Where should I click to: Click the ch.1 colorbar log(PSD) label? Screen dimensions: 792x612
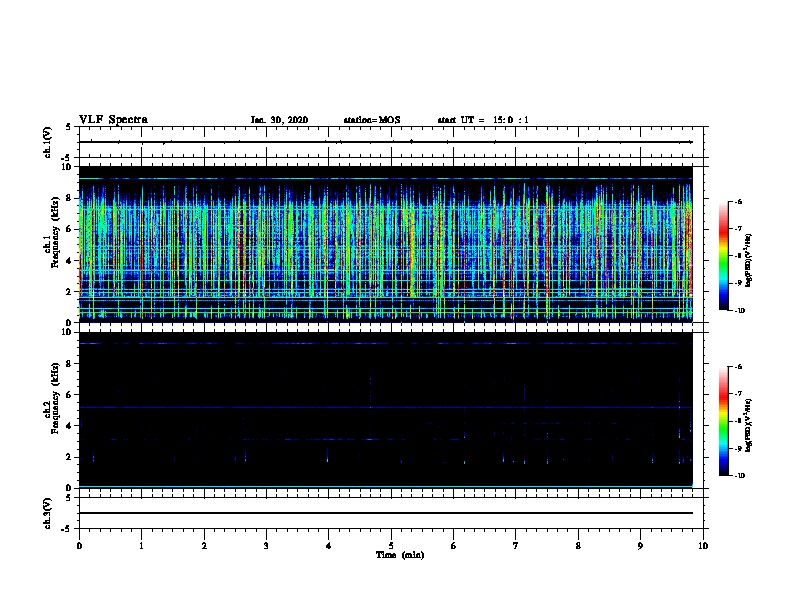coord(749,260)
